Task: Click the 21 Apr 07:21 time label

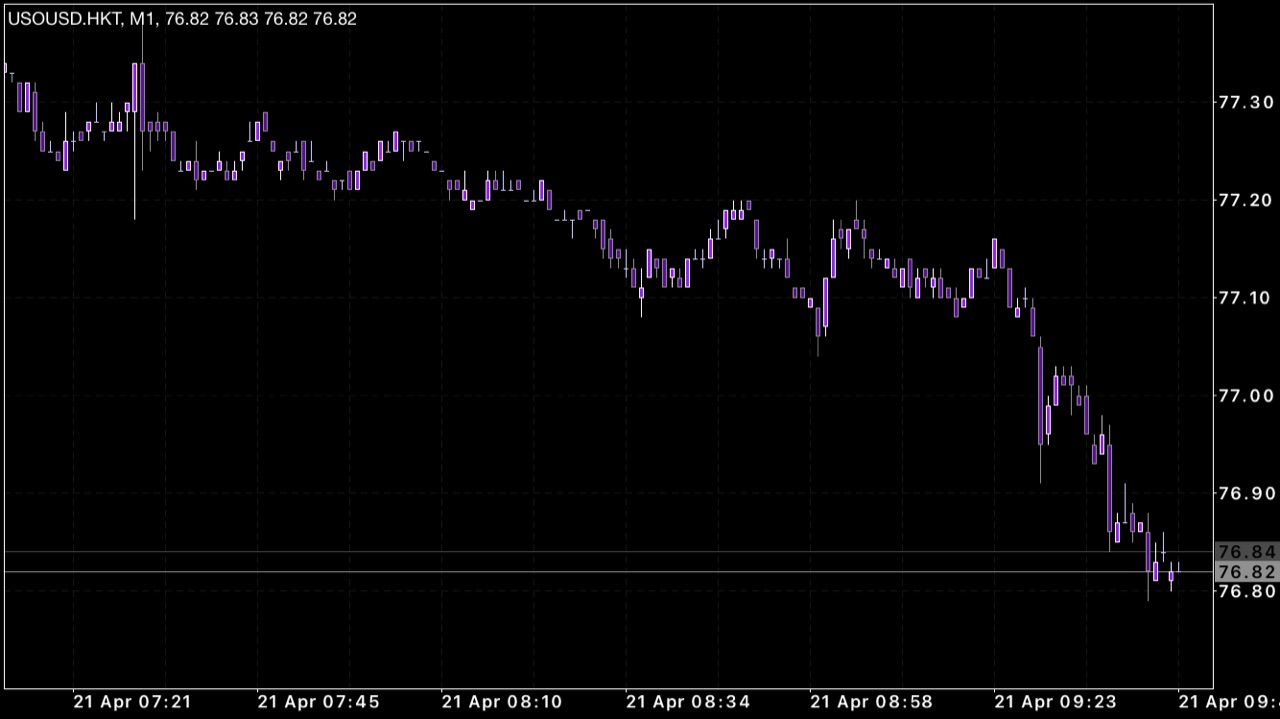Action: click(132, 701)
